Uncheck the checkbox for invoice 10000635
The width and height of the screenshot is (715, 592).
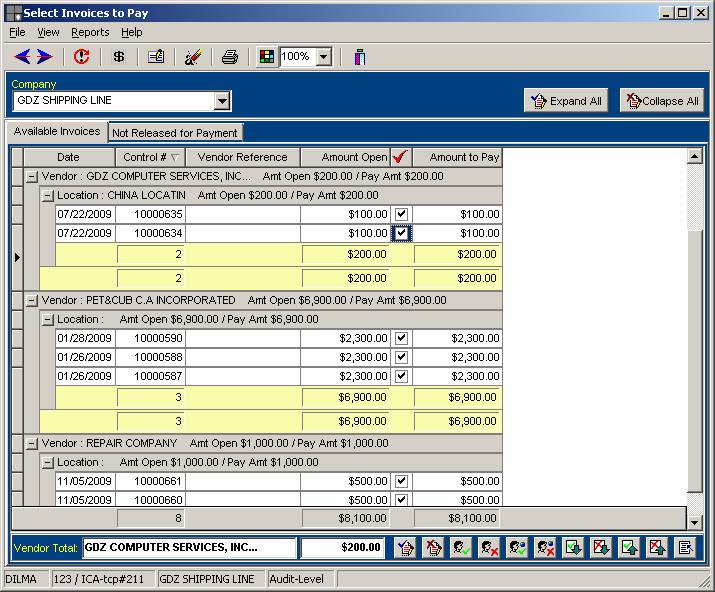401,214
